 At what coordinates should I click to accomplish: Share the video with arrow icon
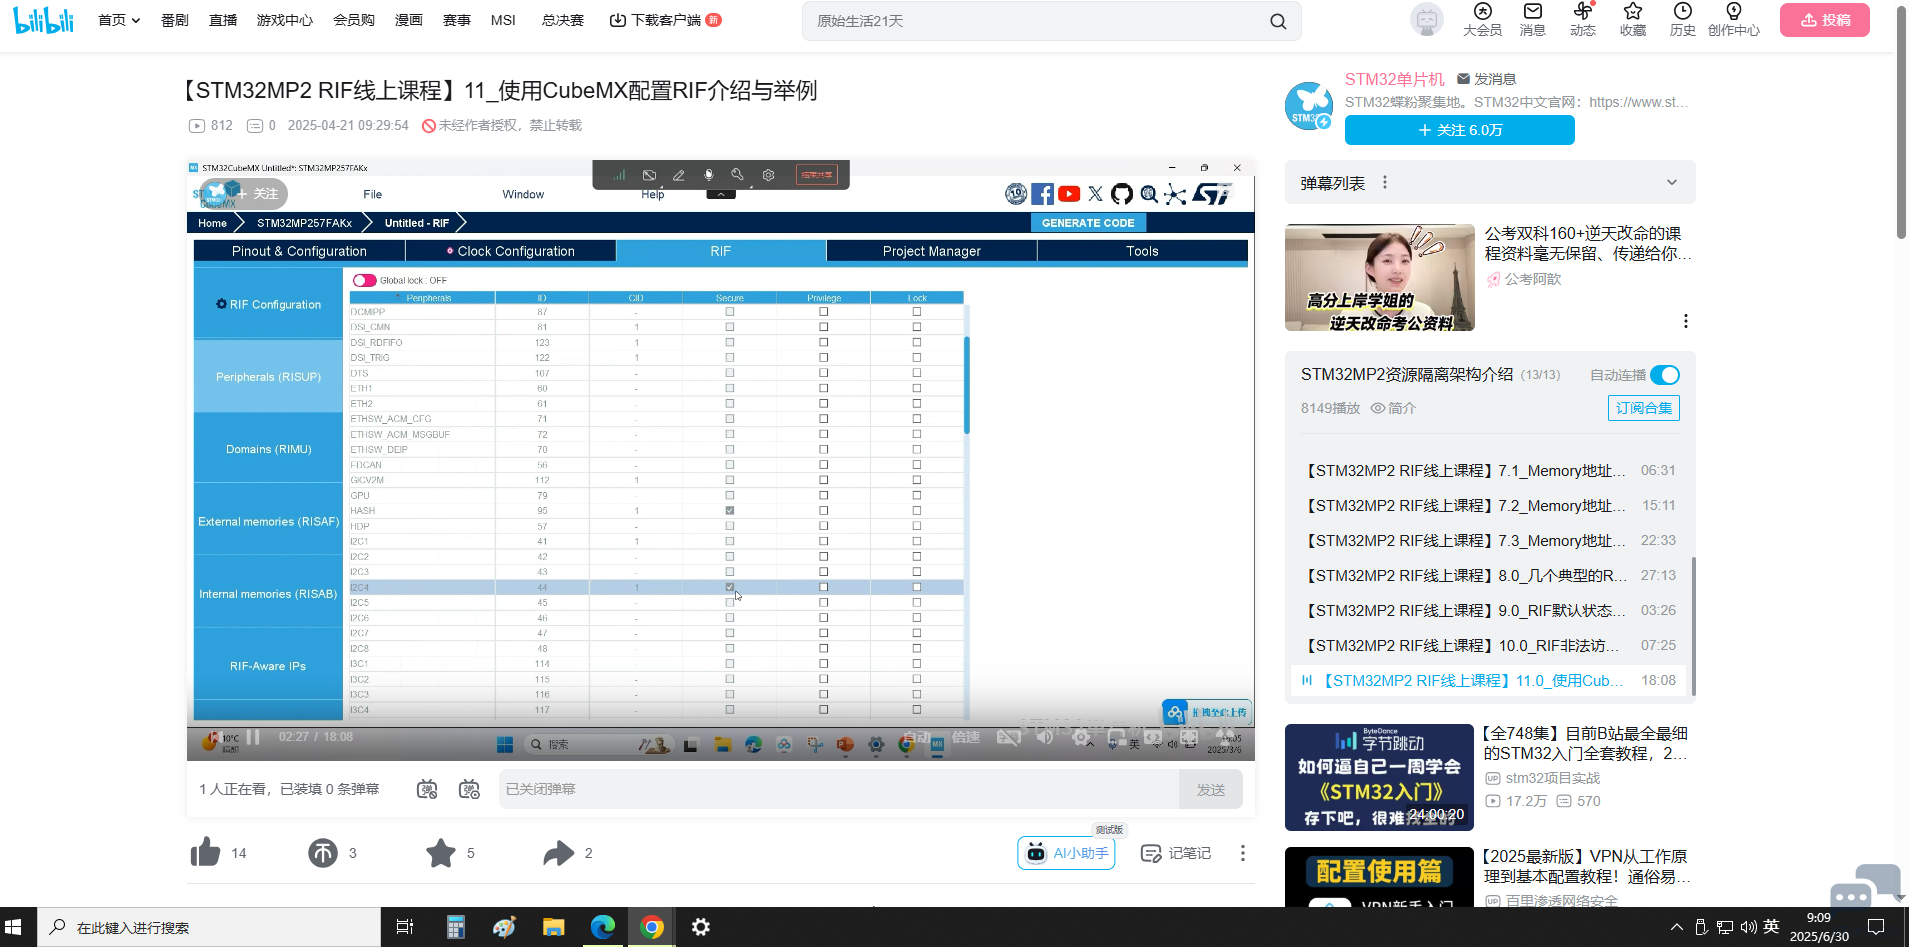point(558,853)
